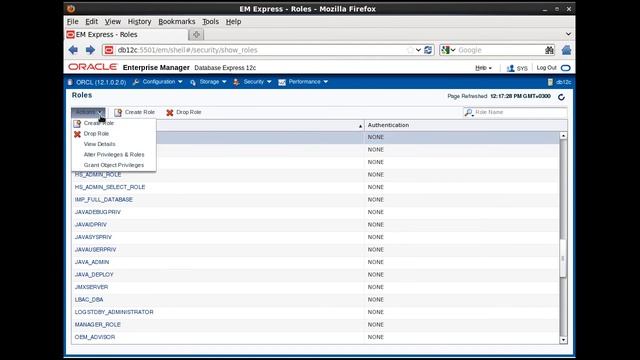This screenshot has height=360, width=640.
Task: Refresh the Roles page with the circular arrow
Action: click(x=561, y=97)
